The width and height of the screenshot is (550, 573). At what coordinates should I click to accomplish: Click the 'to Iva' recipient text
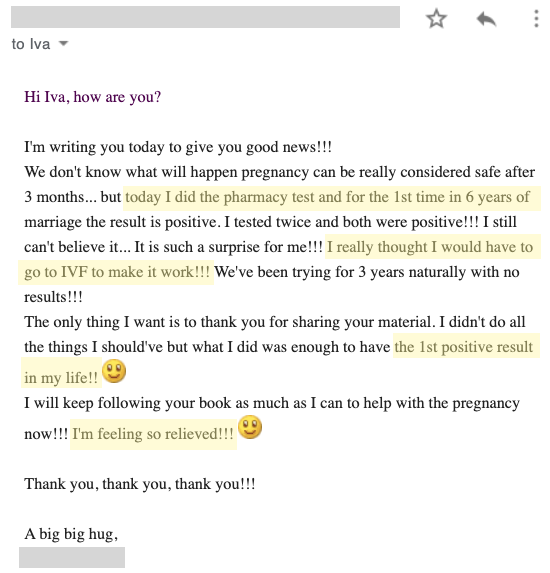[x=31, y=44]
